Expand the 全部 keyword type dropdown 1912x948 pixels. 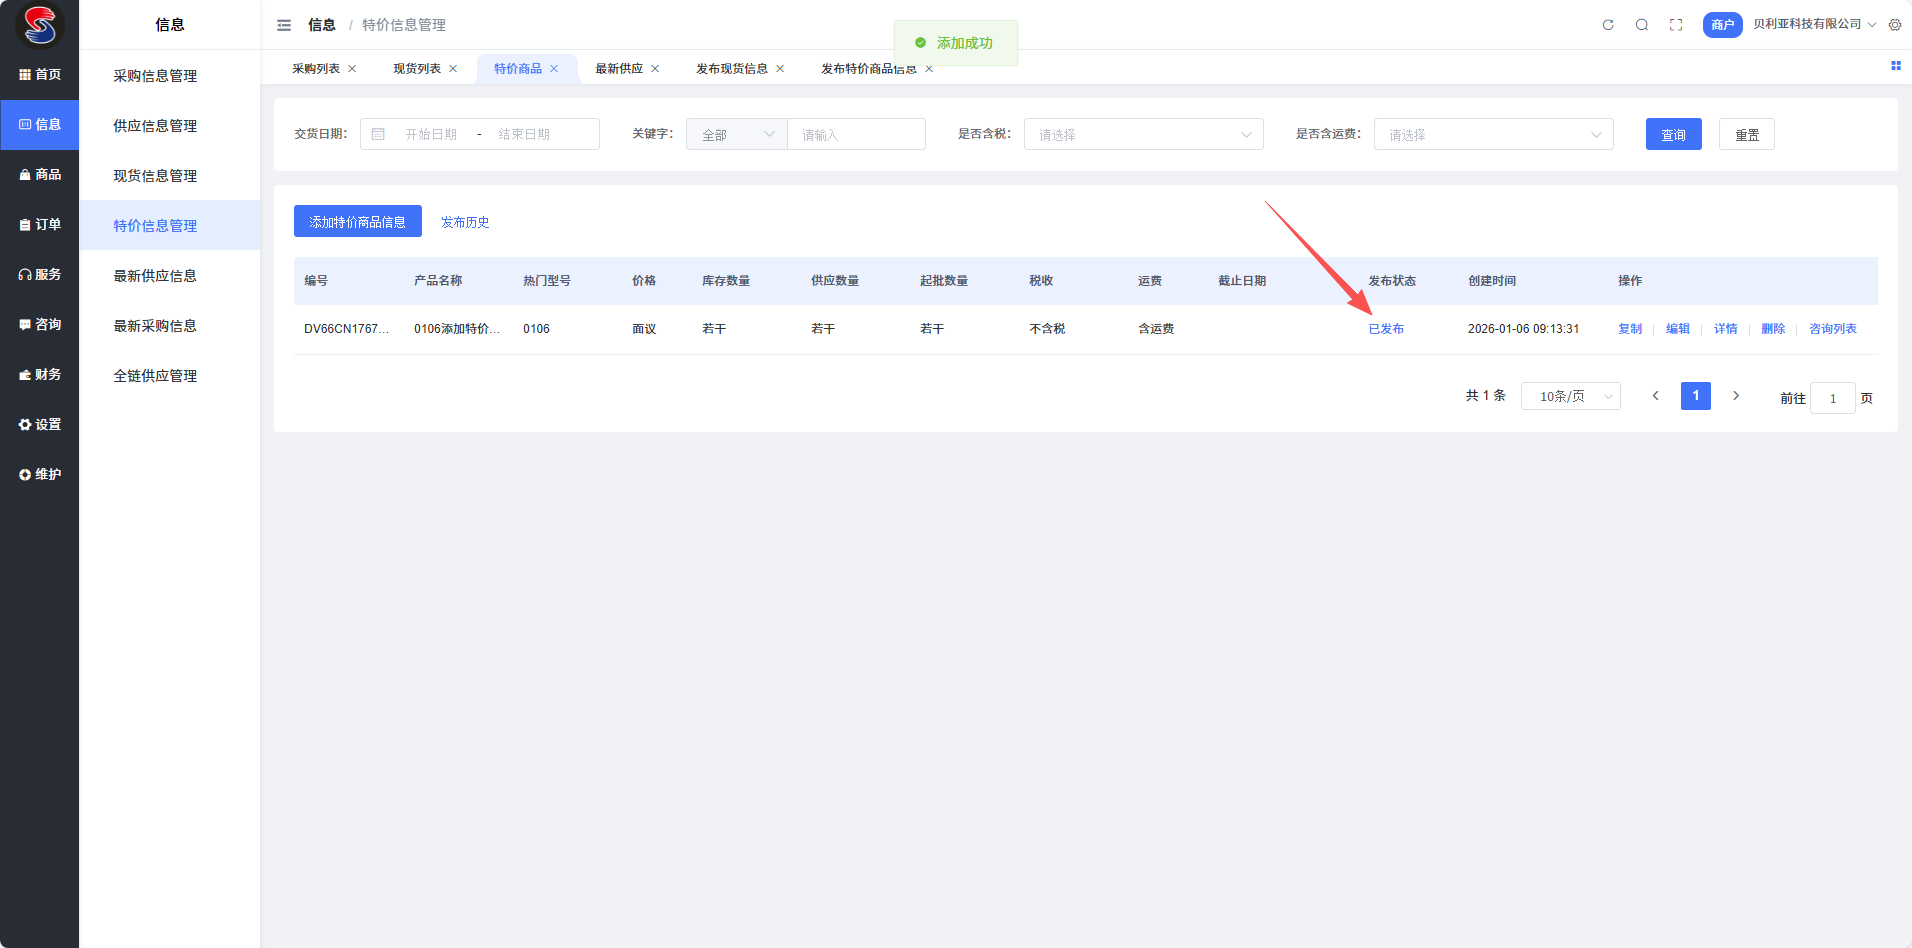pyautogui.click(x=737, y=134)
